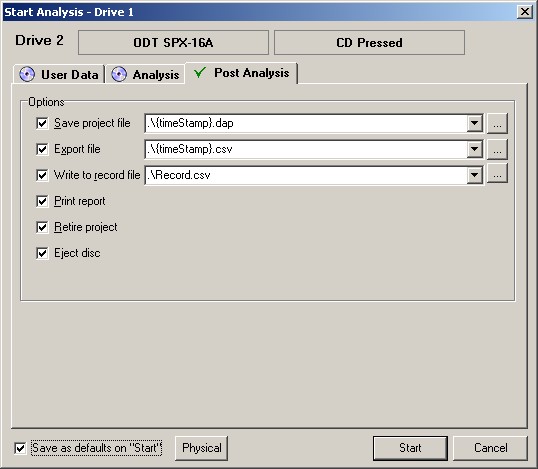Click the disc icon on Analysis tab

click(119, 74)
